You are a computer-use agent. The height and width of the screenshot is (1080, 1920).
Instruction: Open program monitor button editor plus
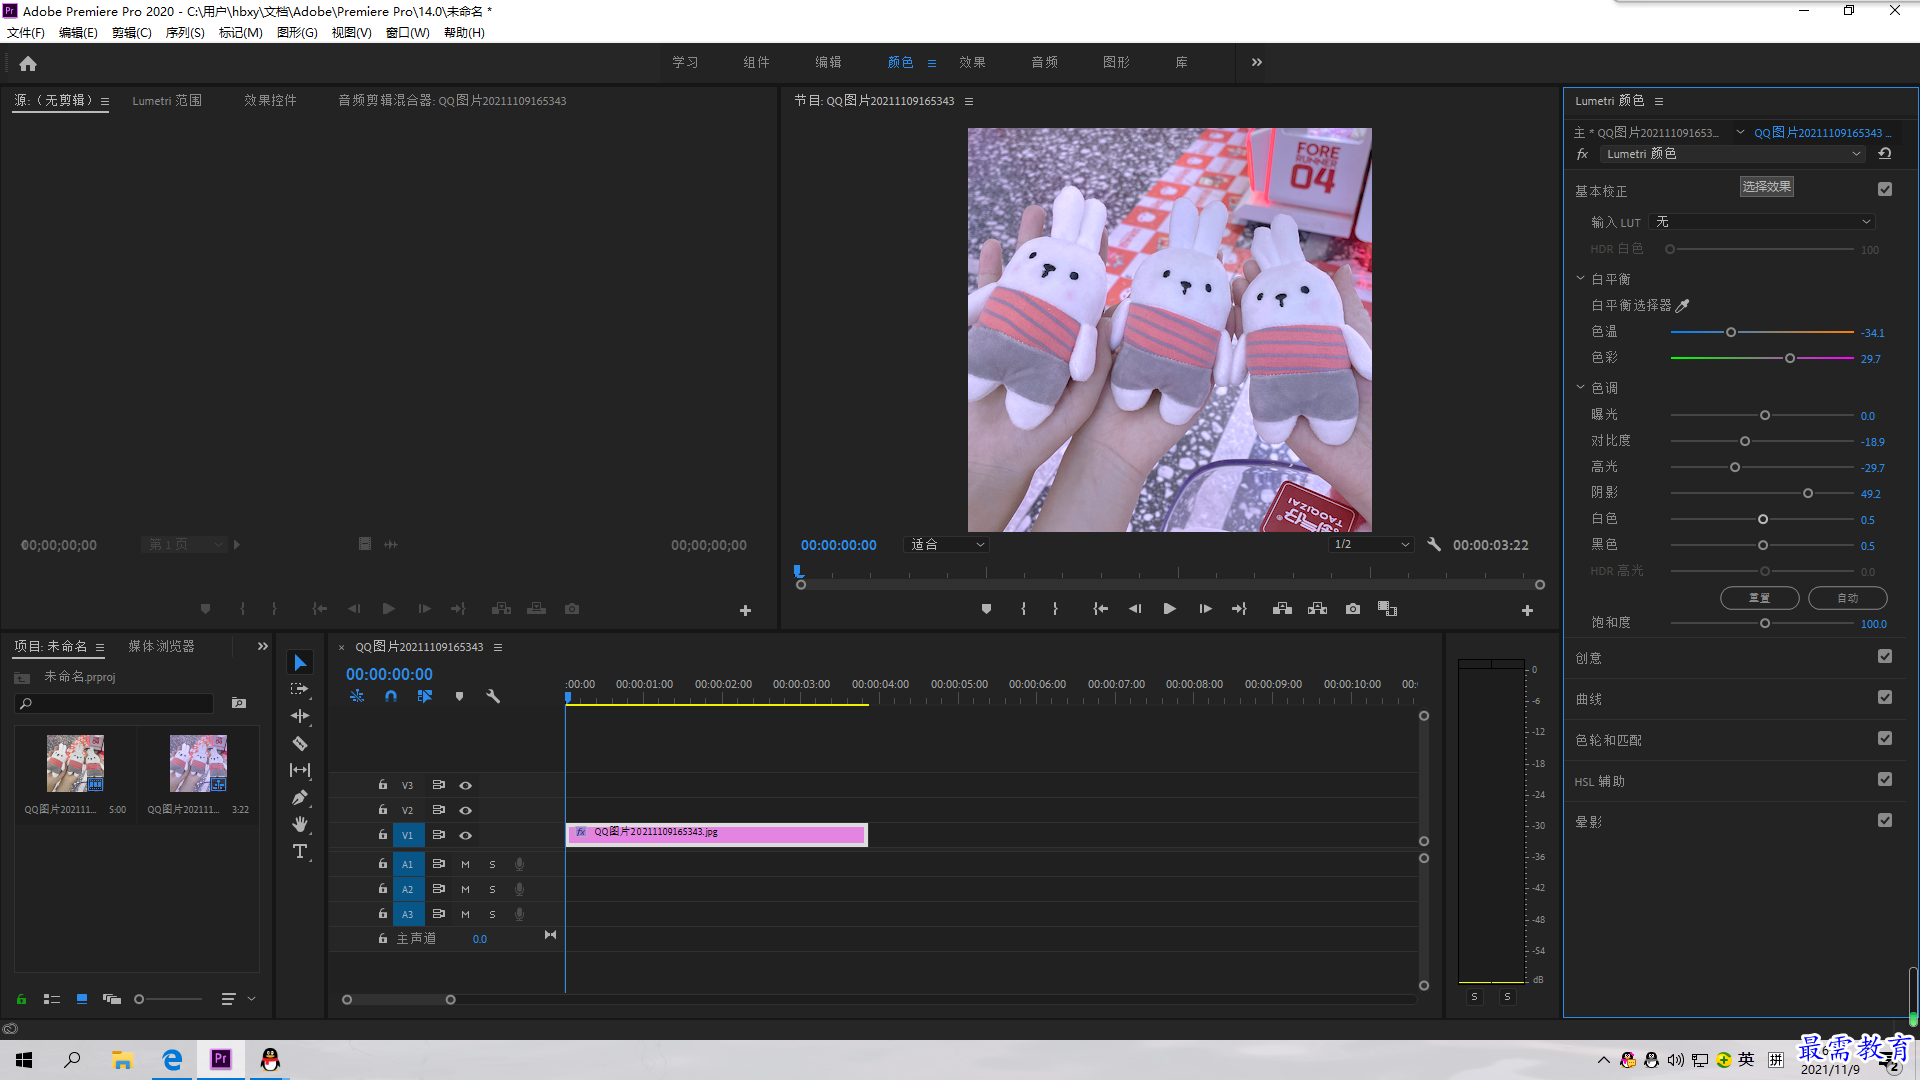1527,610
